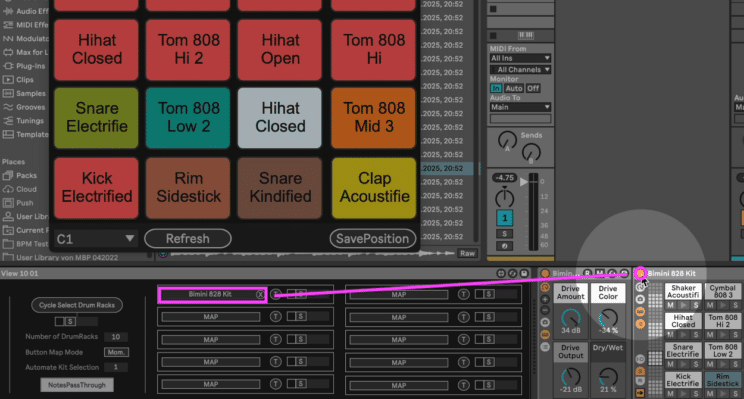The image size is (744, 399).
Task: Click the Automate Kit Selection value 1
Action: pos(115,367)
